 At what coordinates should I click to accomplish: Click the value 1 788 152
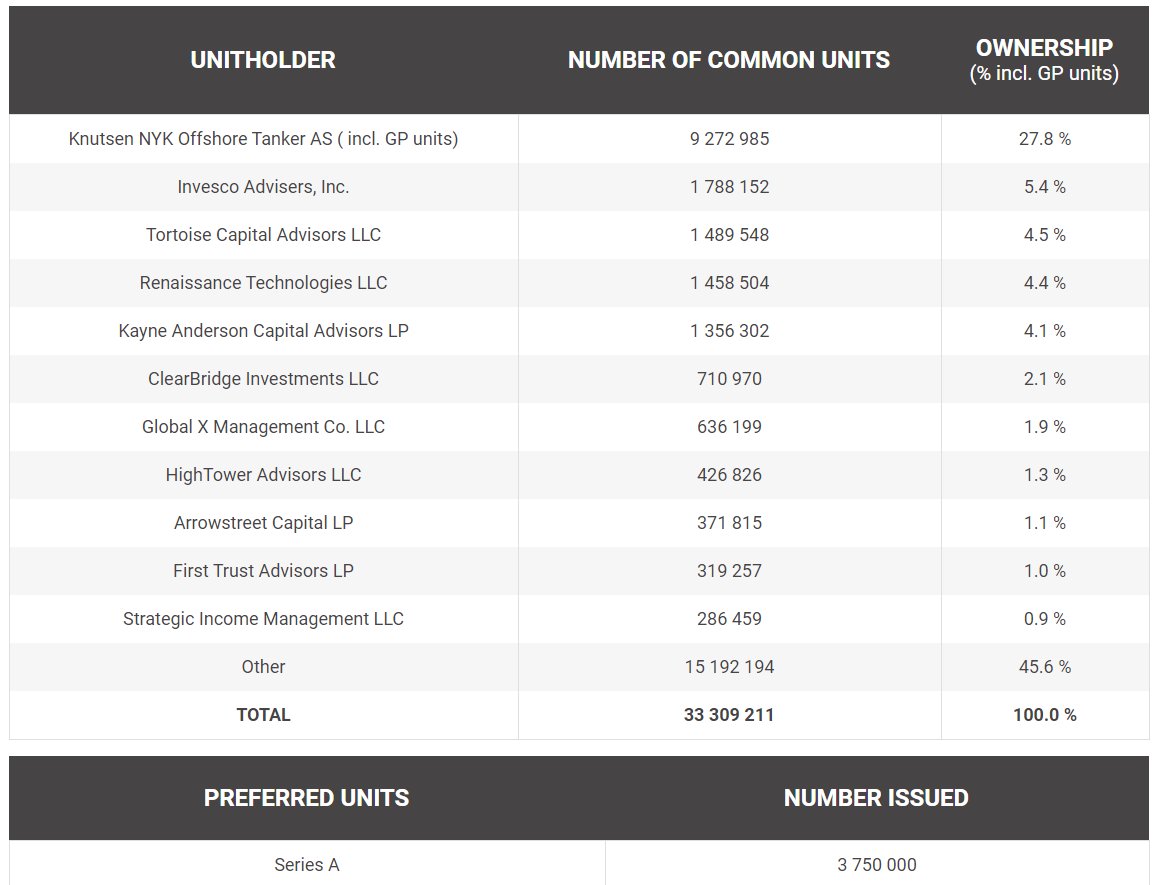[729, 186]
